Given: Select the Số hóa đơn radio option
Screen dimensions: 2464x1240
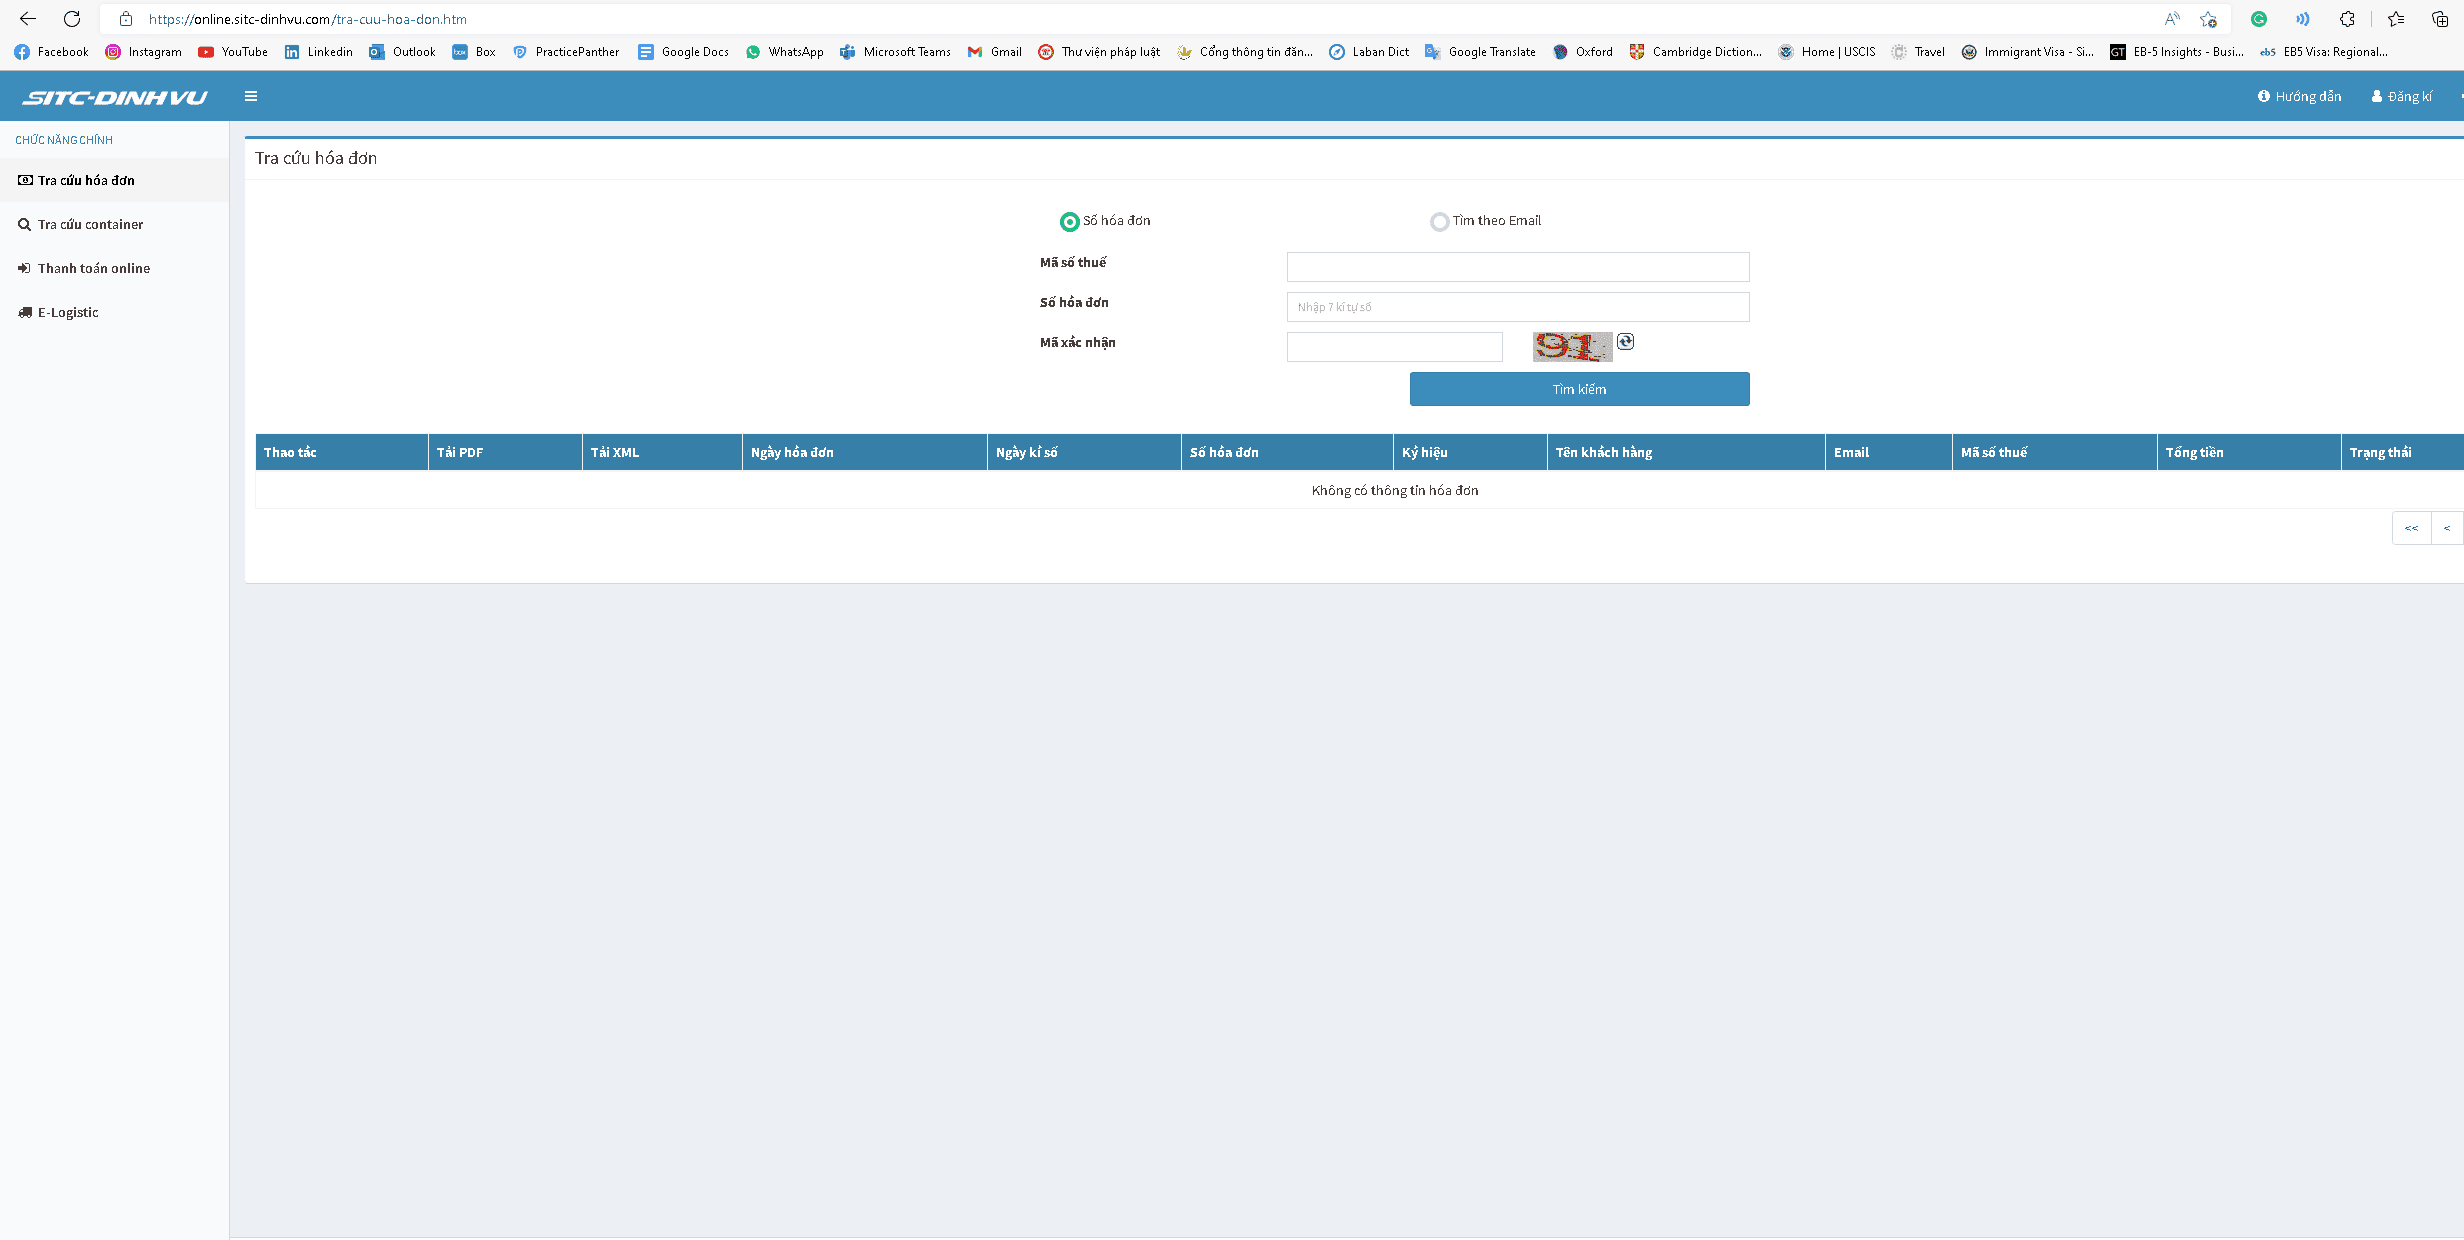Looking at the screenshot, I should [x=1069, y=221].
